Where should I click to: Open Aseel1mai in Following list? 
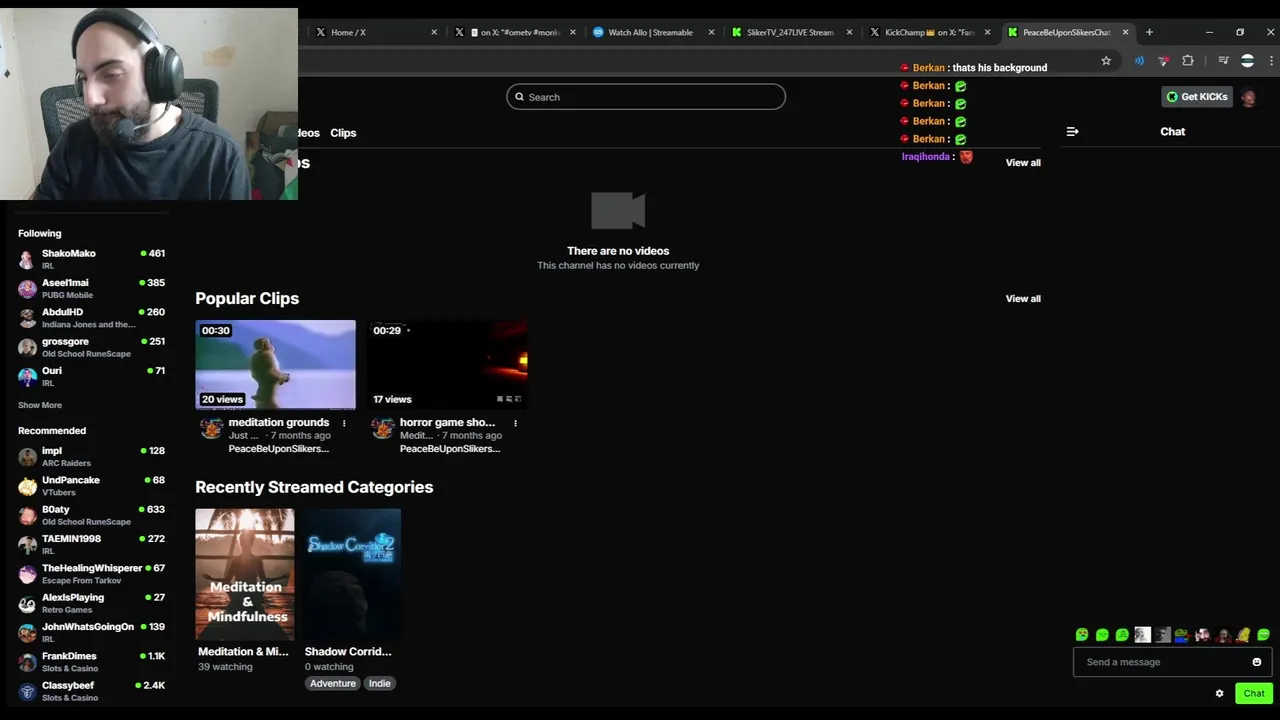pyautogui.click(x=91, y=288)
